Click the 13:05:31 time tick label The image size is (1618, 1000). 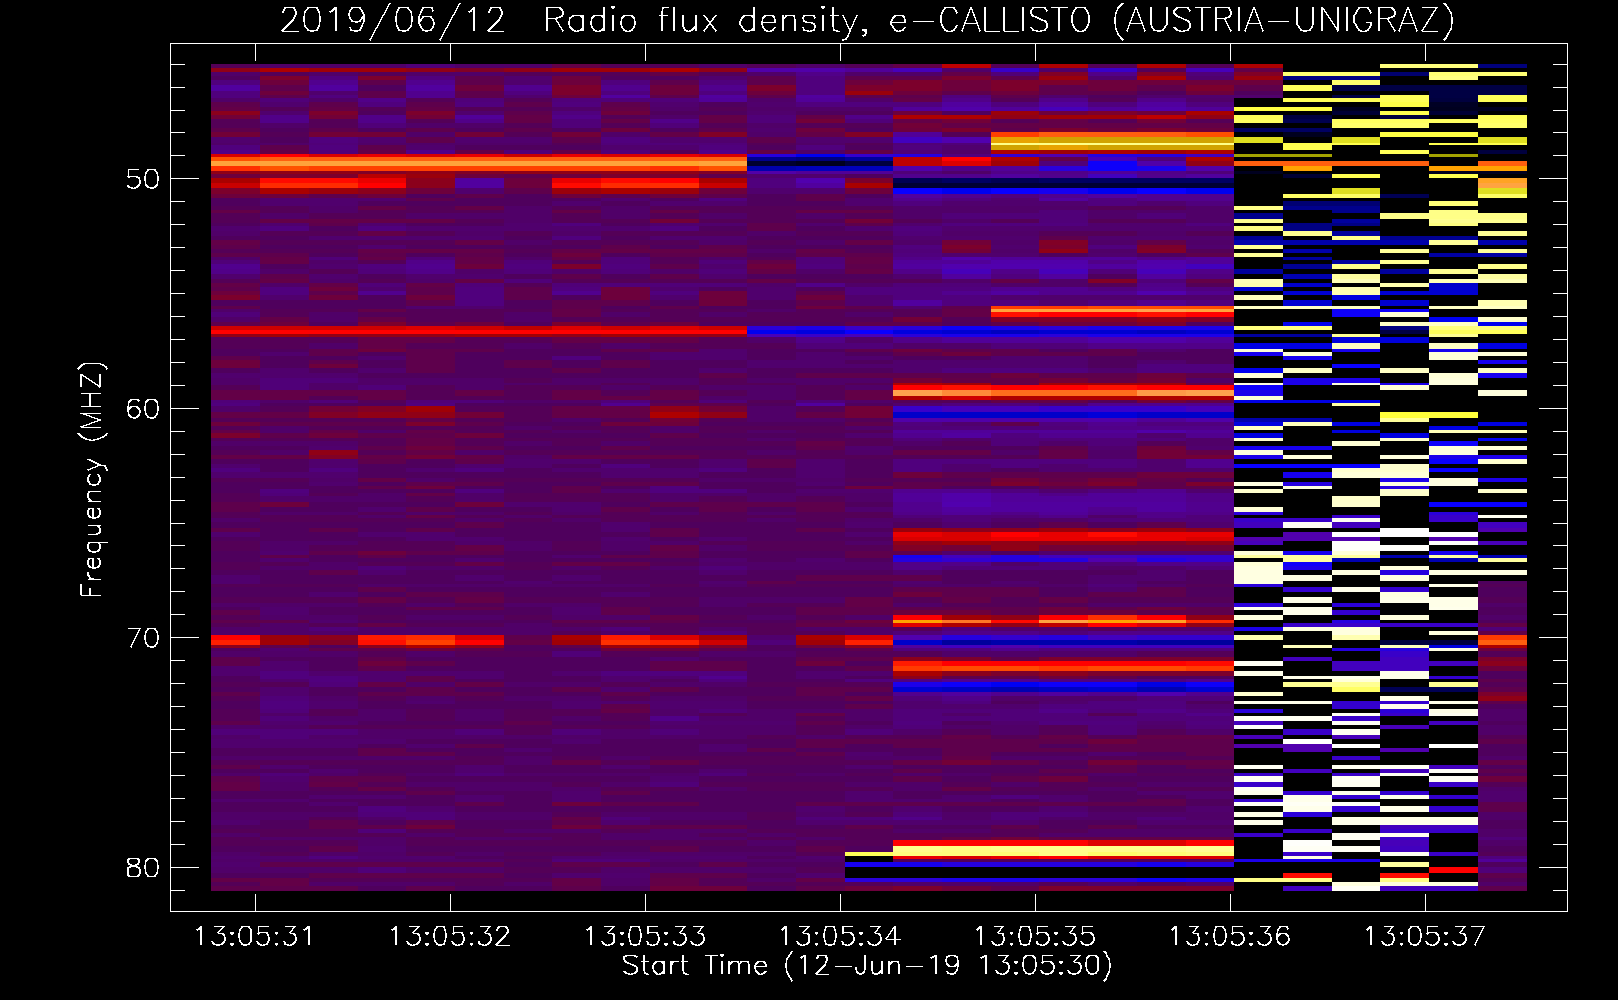point(254,937)
